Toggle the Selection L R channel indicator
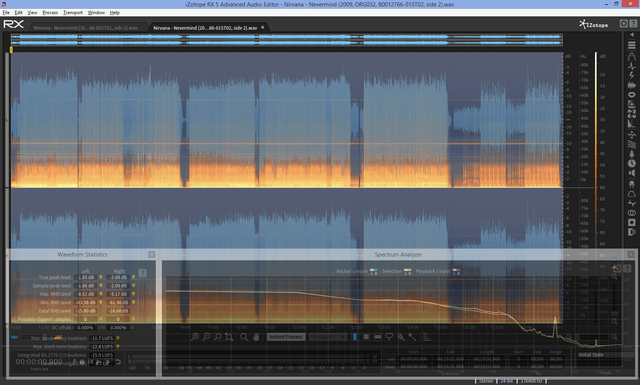Image resolution: width=640 pixels, height=385 pixels. (407, 272)
